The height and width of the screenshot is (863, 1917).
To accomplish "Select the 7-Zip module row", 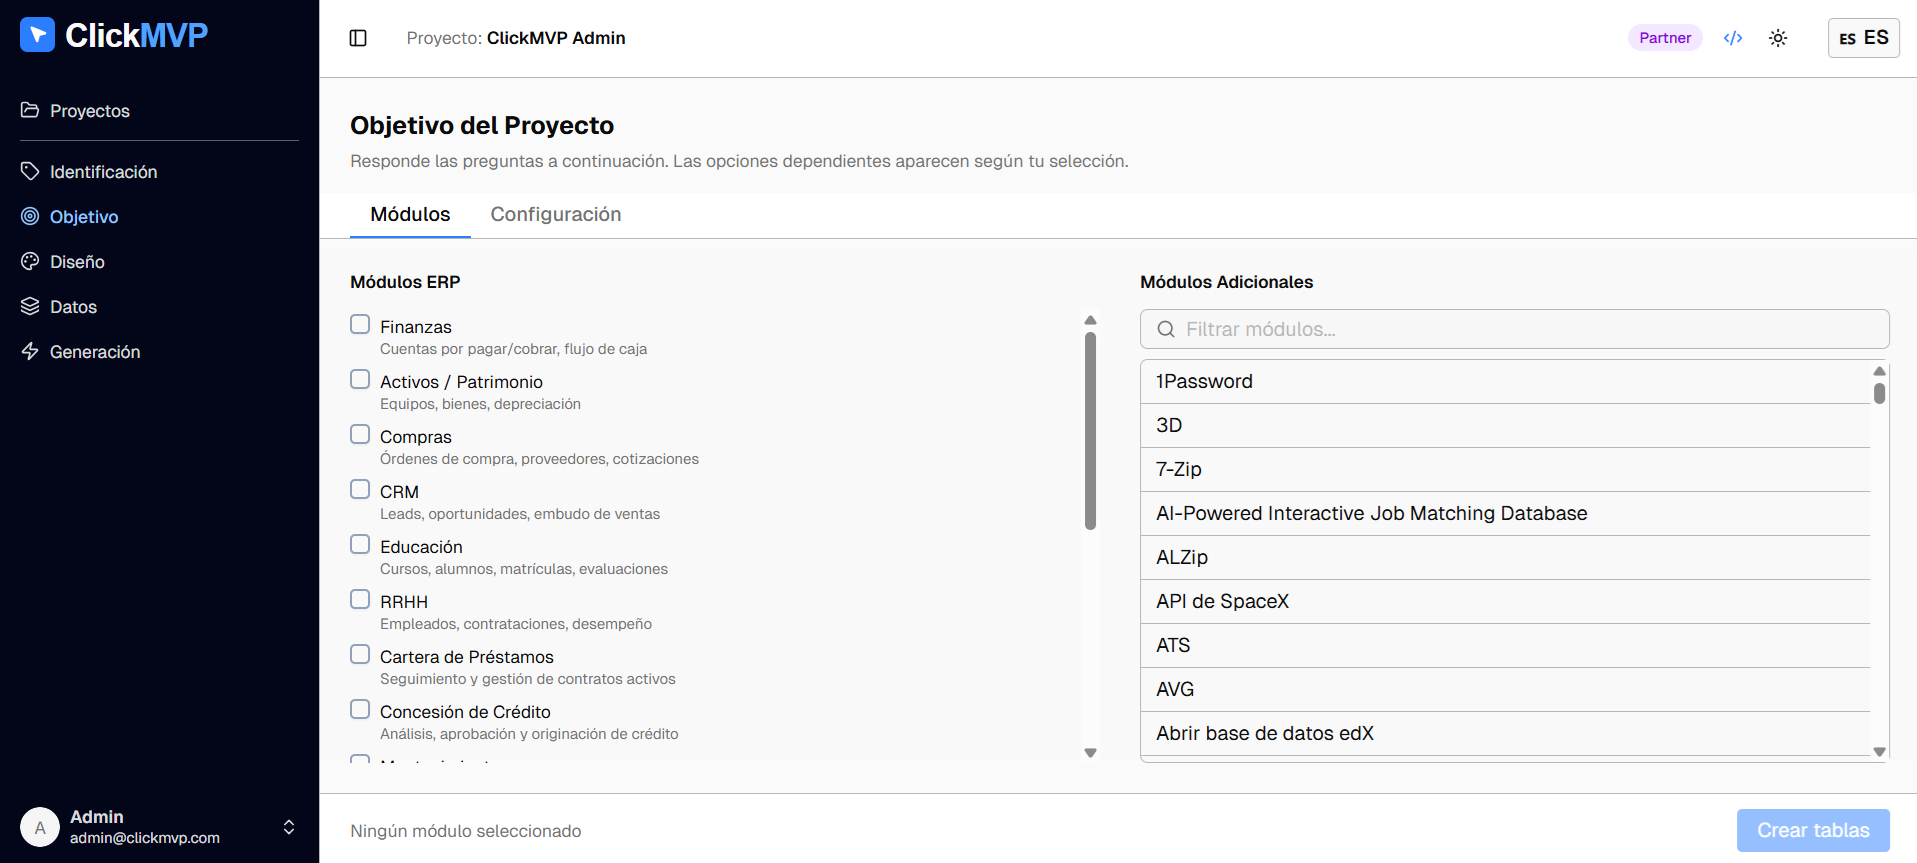I will point(1505,469).
